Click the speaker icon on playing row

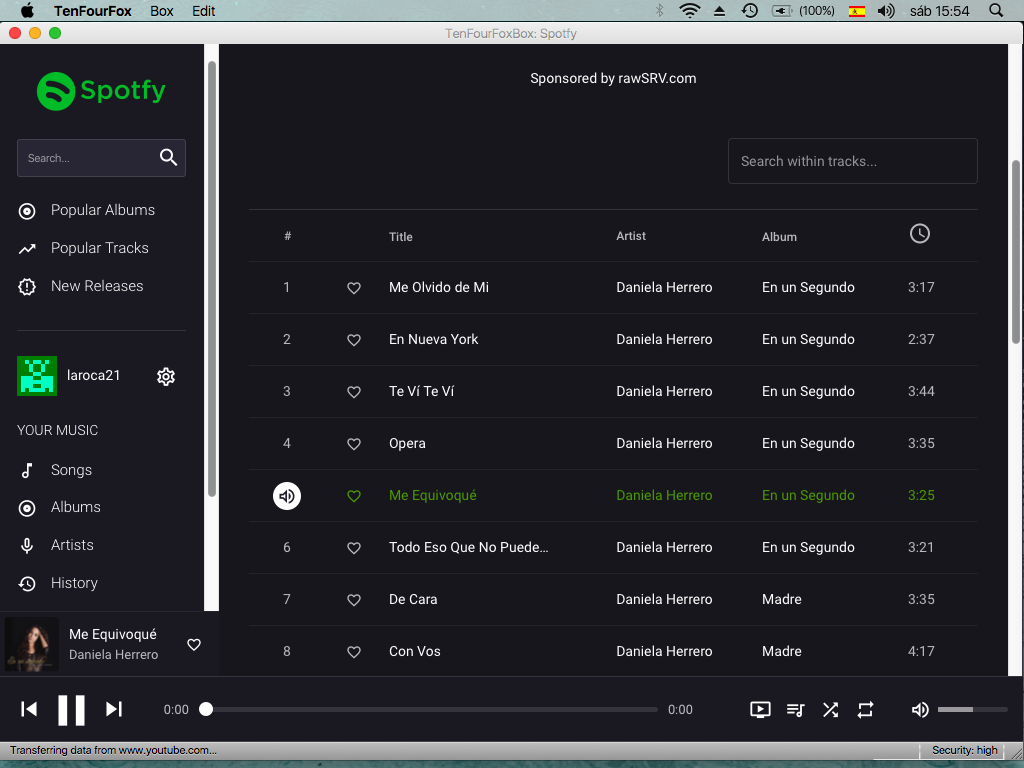[x=287, y=496]
